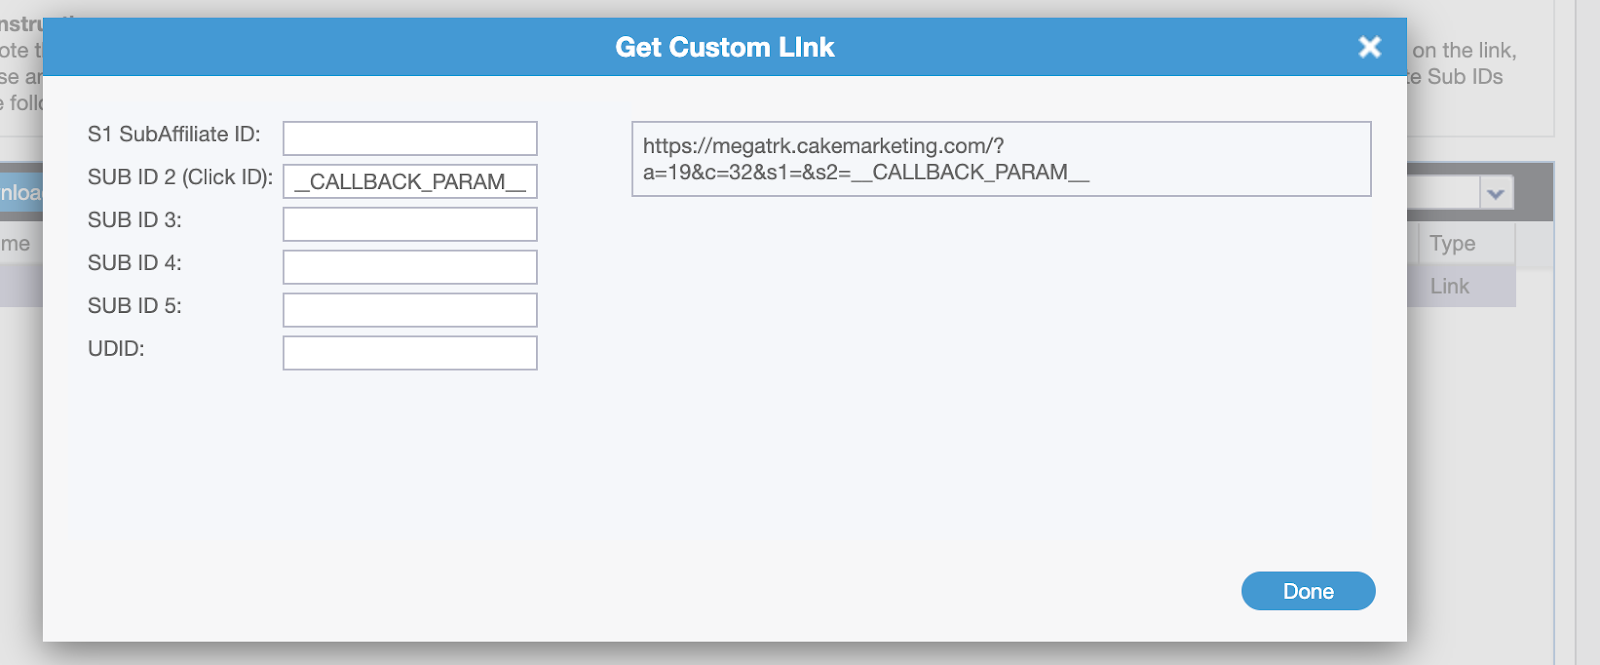Screen dimensions: 1600x665
Task: Click the SUB ID 2 (Click ID) label
Action: coord(180,177)
